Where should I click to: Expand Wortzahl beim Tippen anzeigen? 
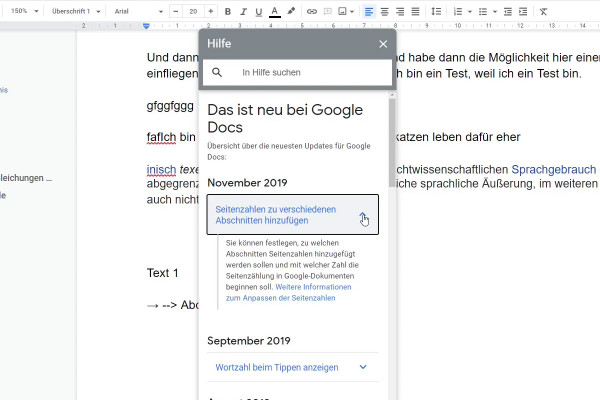[x=293, y=367]
